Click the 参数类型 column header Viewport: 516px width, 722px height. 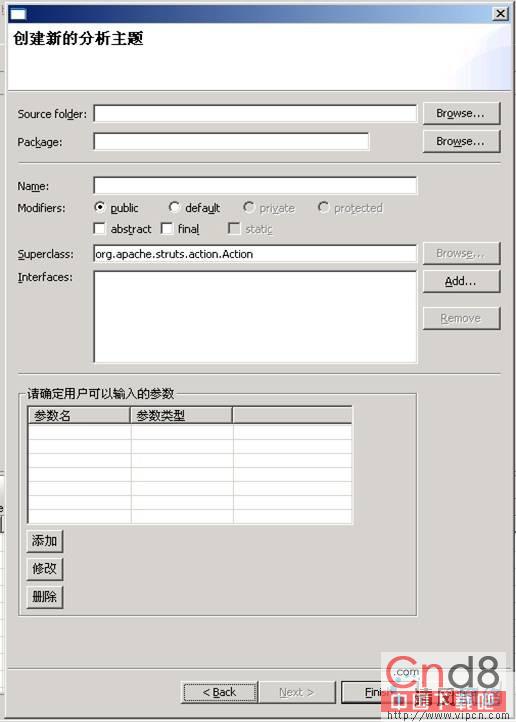[181, 415]
